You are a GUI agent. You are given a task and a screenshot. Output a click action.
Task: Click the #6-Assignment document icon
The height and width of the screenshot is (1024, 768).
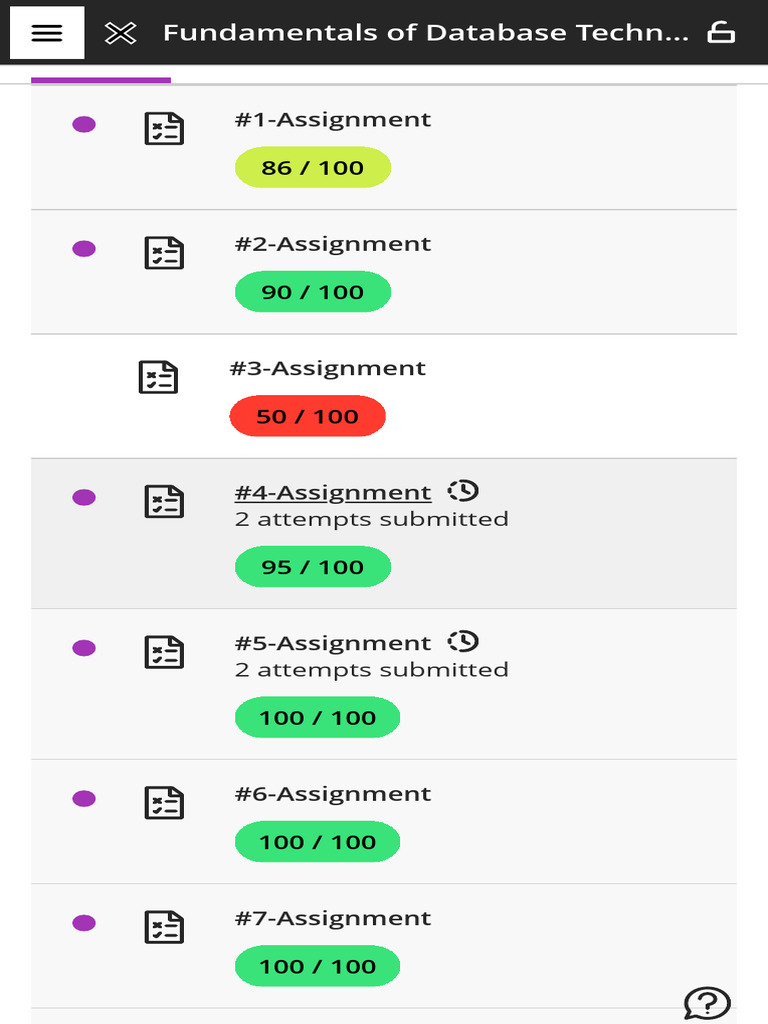point(164,803)
